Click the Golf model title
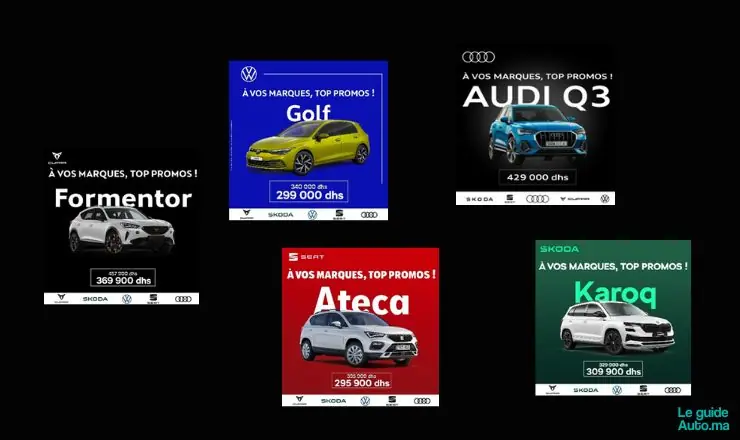The width and height of the screenshot is (740, 440). [308, 113]
